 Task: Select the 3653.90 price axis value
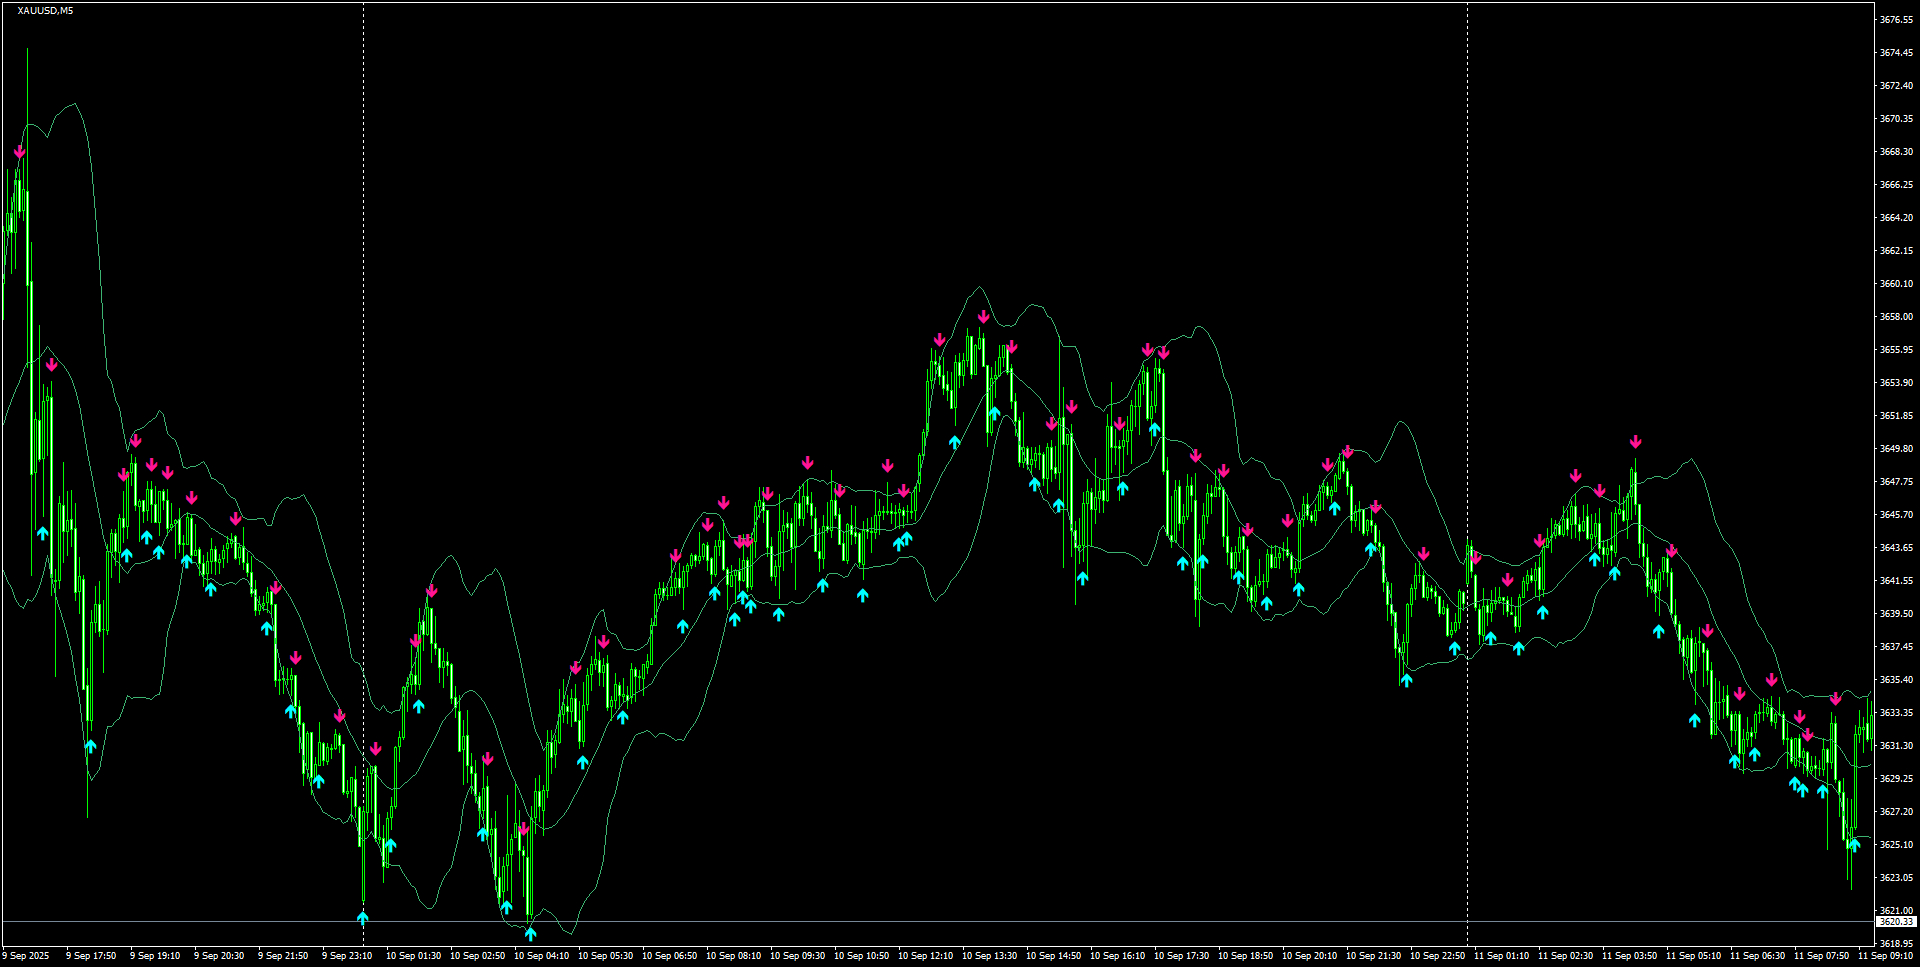[x=1897, y=383]
